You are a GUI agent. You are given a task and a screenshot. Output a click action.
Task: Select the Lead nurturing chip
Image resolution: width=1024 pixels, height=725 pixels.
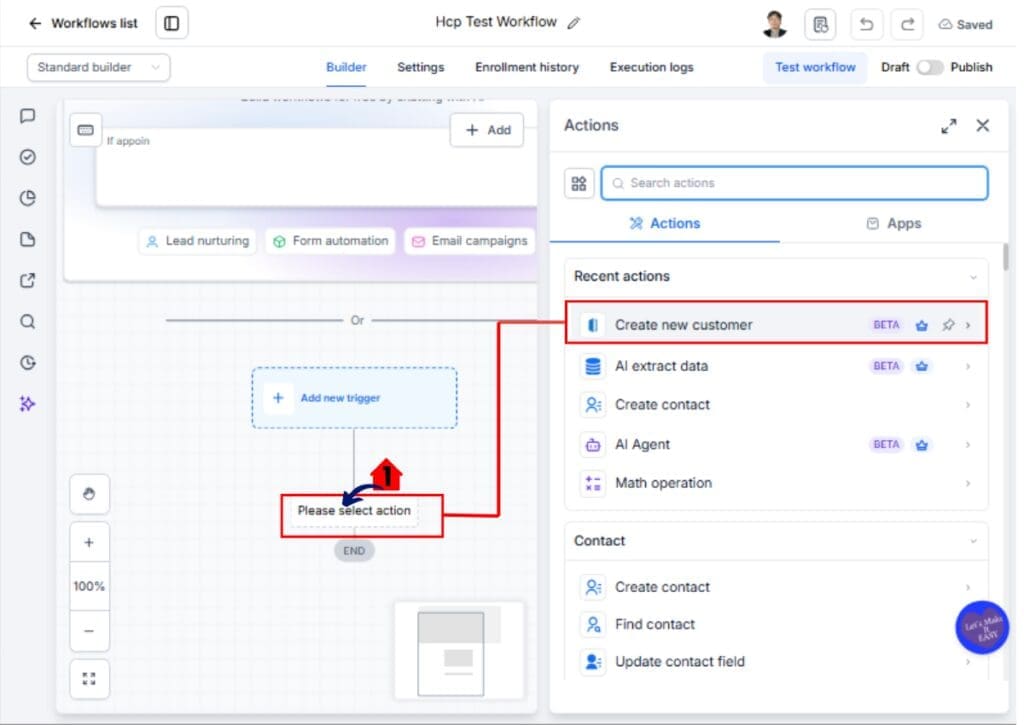click(x=197, y=241)
